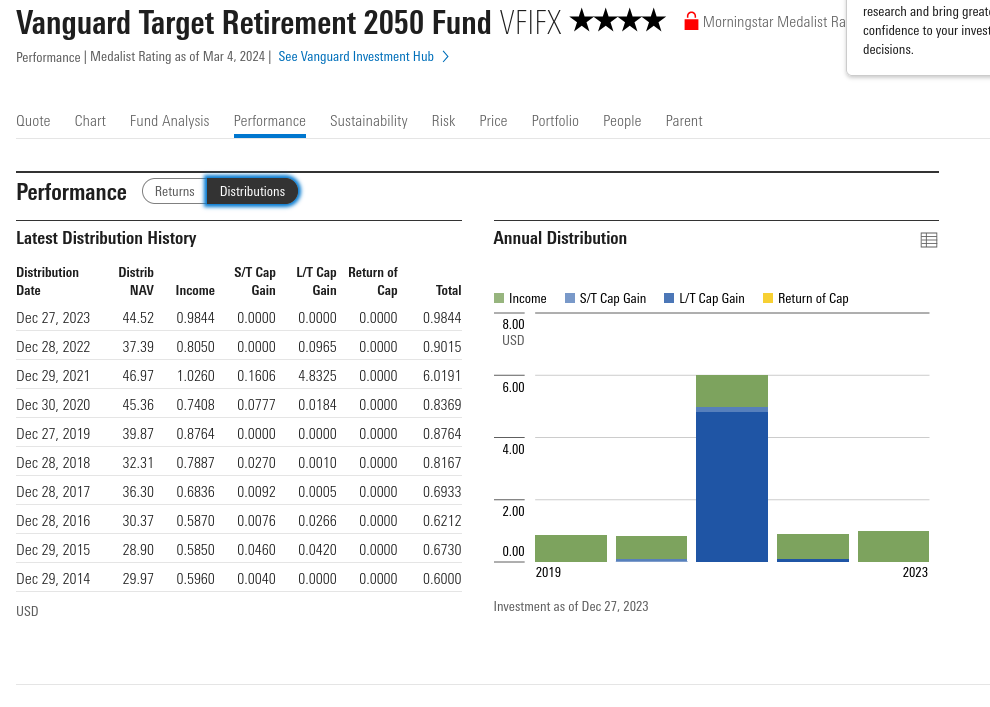Follow the See Vanguard Investment Hub link
The height and width of the screenshot is (707, 990).
pos(356,57)
